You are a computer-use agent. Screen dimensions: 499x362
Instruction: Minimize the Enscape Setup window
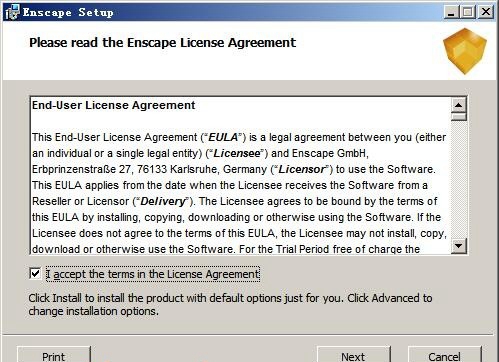(451, 12)
